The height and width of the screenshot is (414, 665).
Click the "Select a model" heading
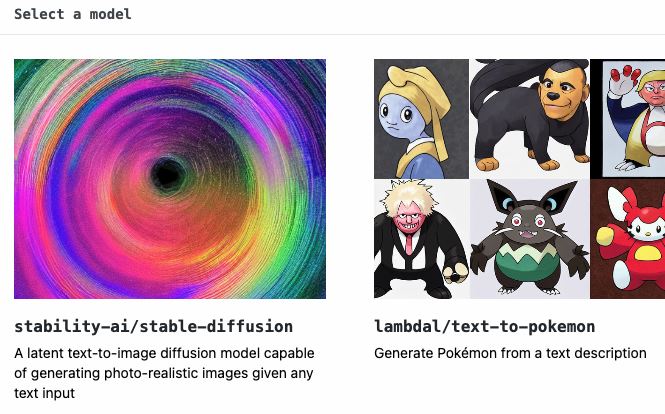[73, 14]
